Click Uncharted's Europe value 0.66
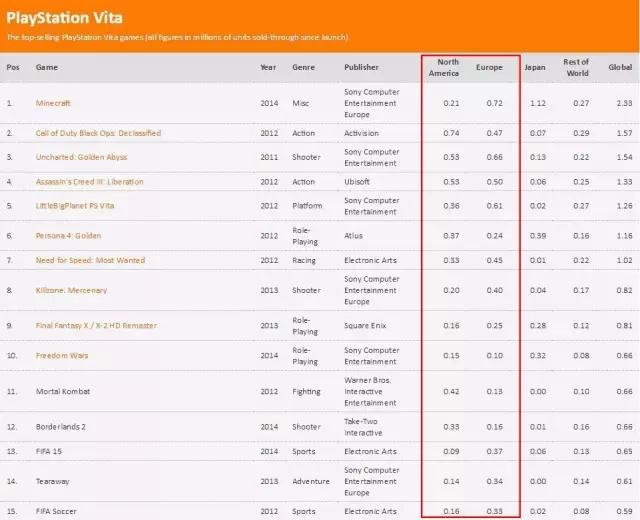Image resolution: width=640 pixels, height=520 pixels. 494,157
